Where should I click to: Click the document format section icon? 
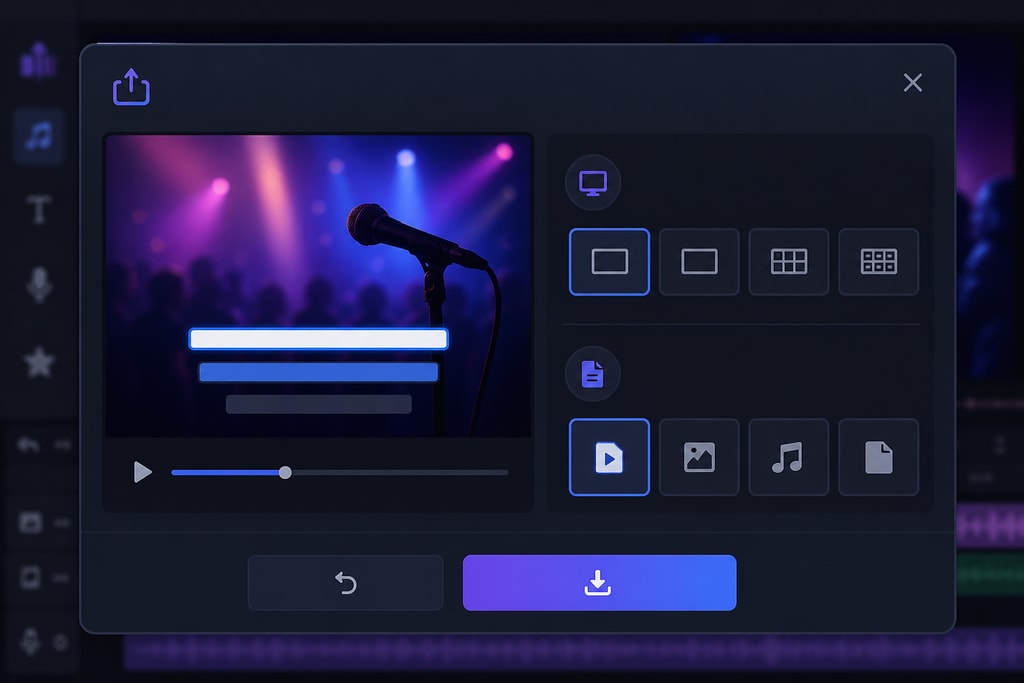point(592,374)
